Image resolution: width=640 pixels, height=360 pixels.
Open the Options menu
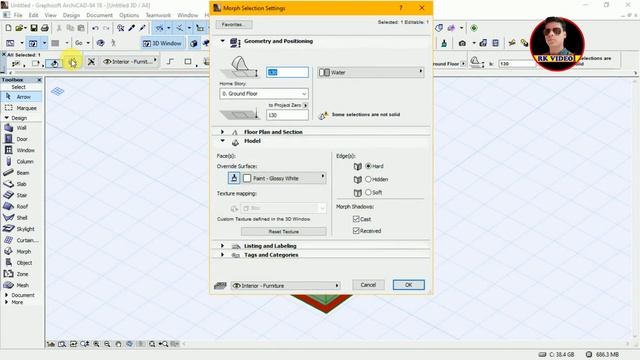click(x=129, y=15)
